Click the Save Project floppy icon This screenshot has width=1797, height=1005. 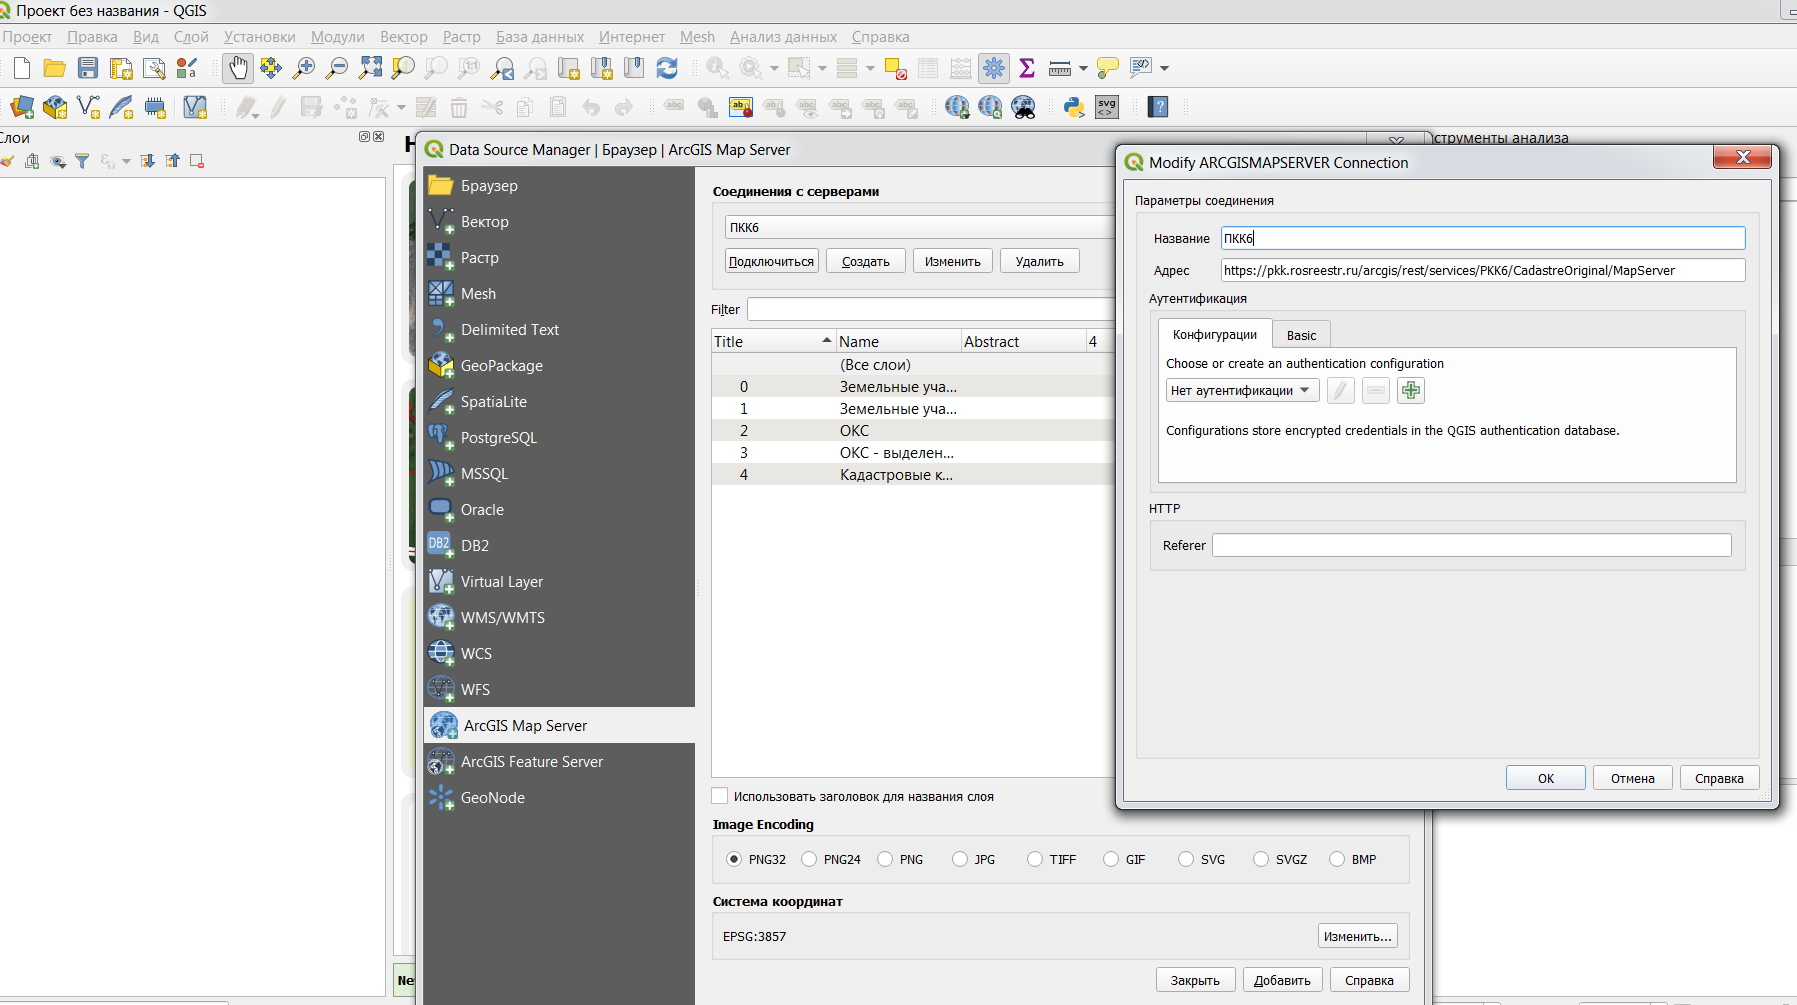(88, 68)
